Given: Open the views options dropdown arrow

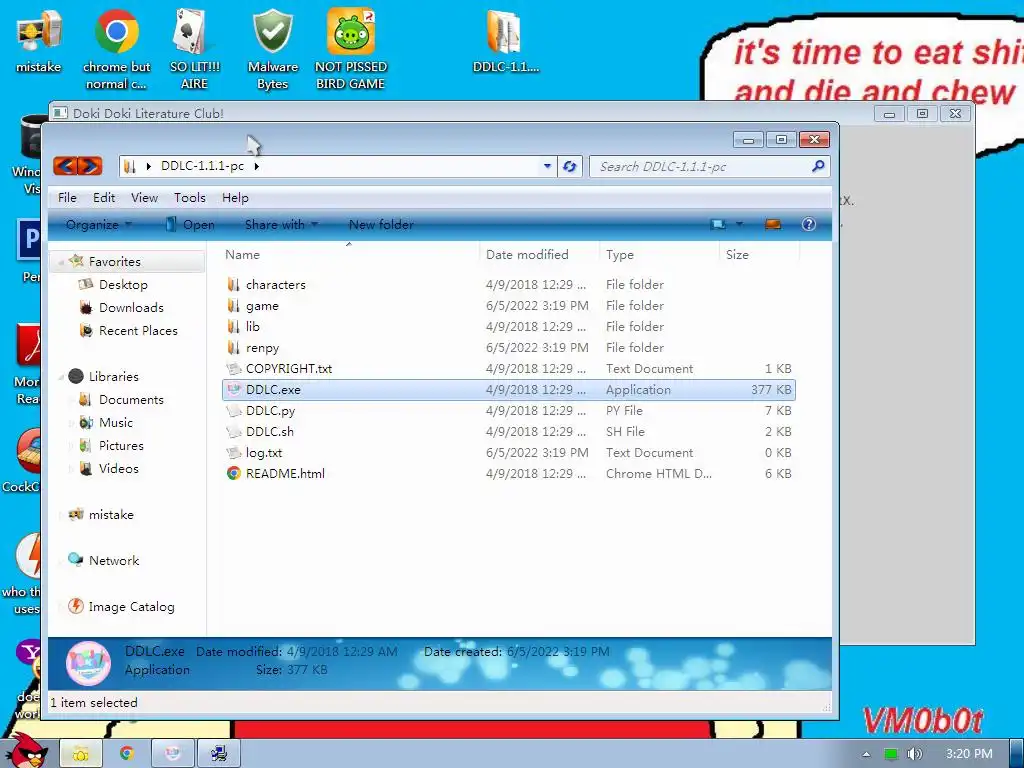Looking at the screenshot, I should click(x=739, y=225).
